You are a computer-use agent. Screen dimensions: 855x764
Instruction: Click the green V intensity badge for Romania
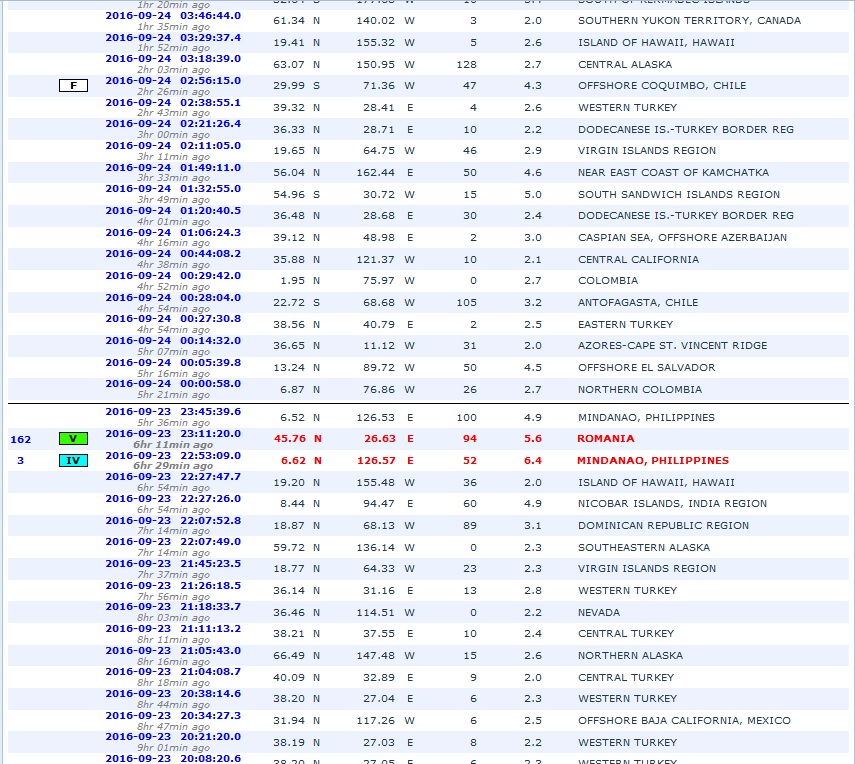pyautogui.click(x=73, y=439)
